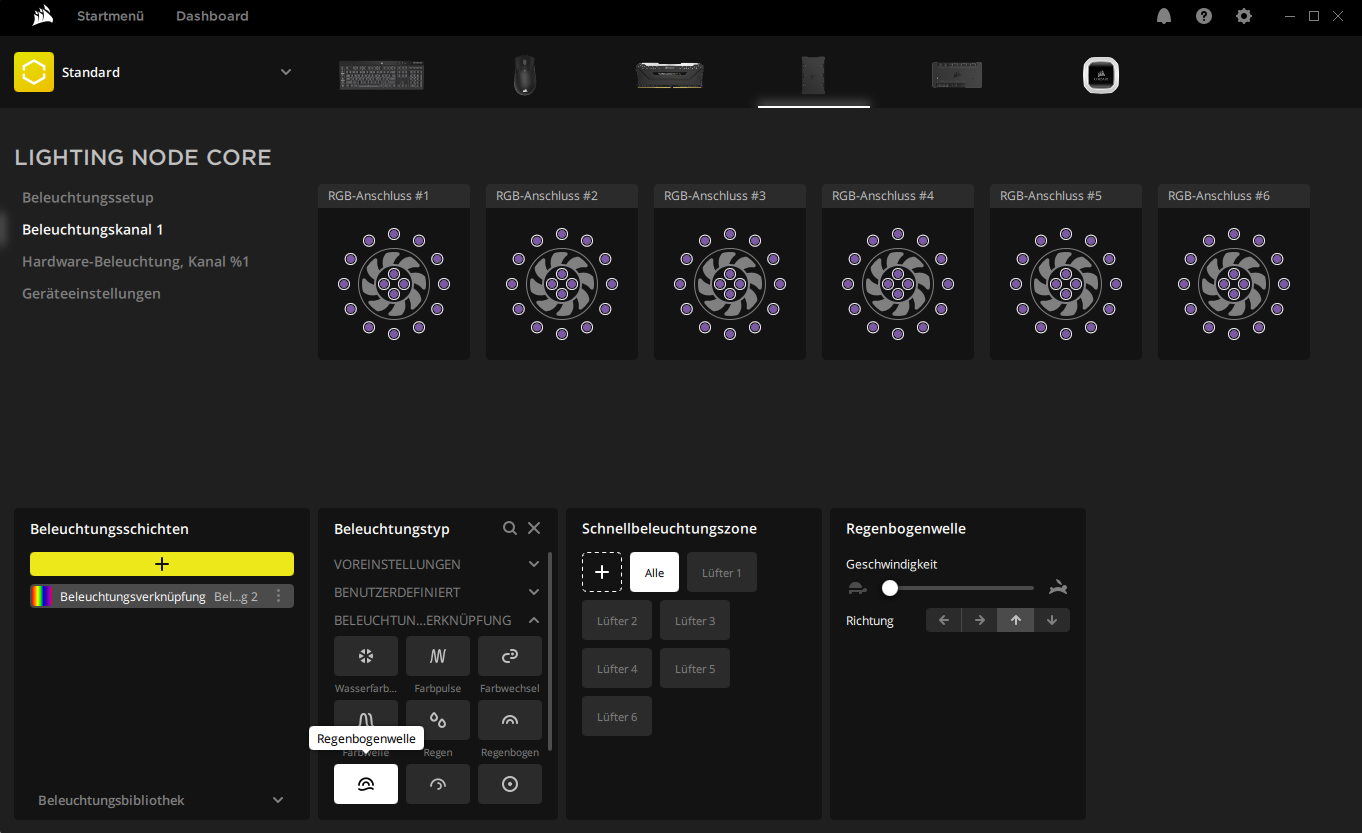Open settings gear icon

coord(1244,16)
